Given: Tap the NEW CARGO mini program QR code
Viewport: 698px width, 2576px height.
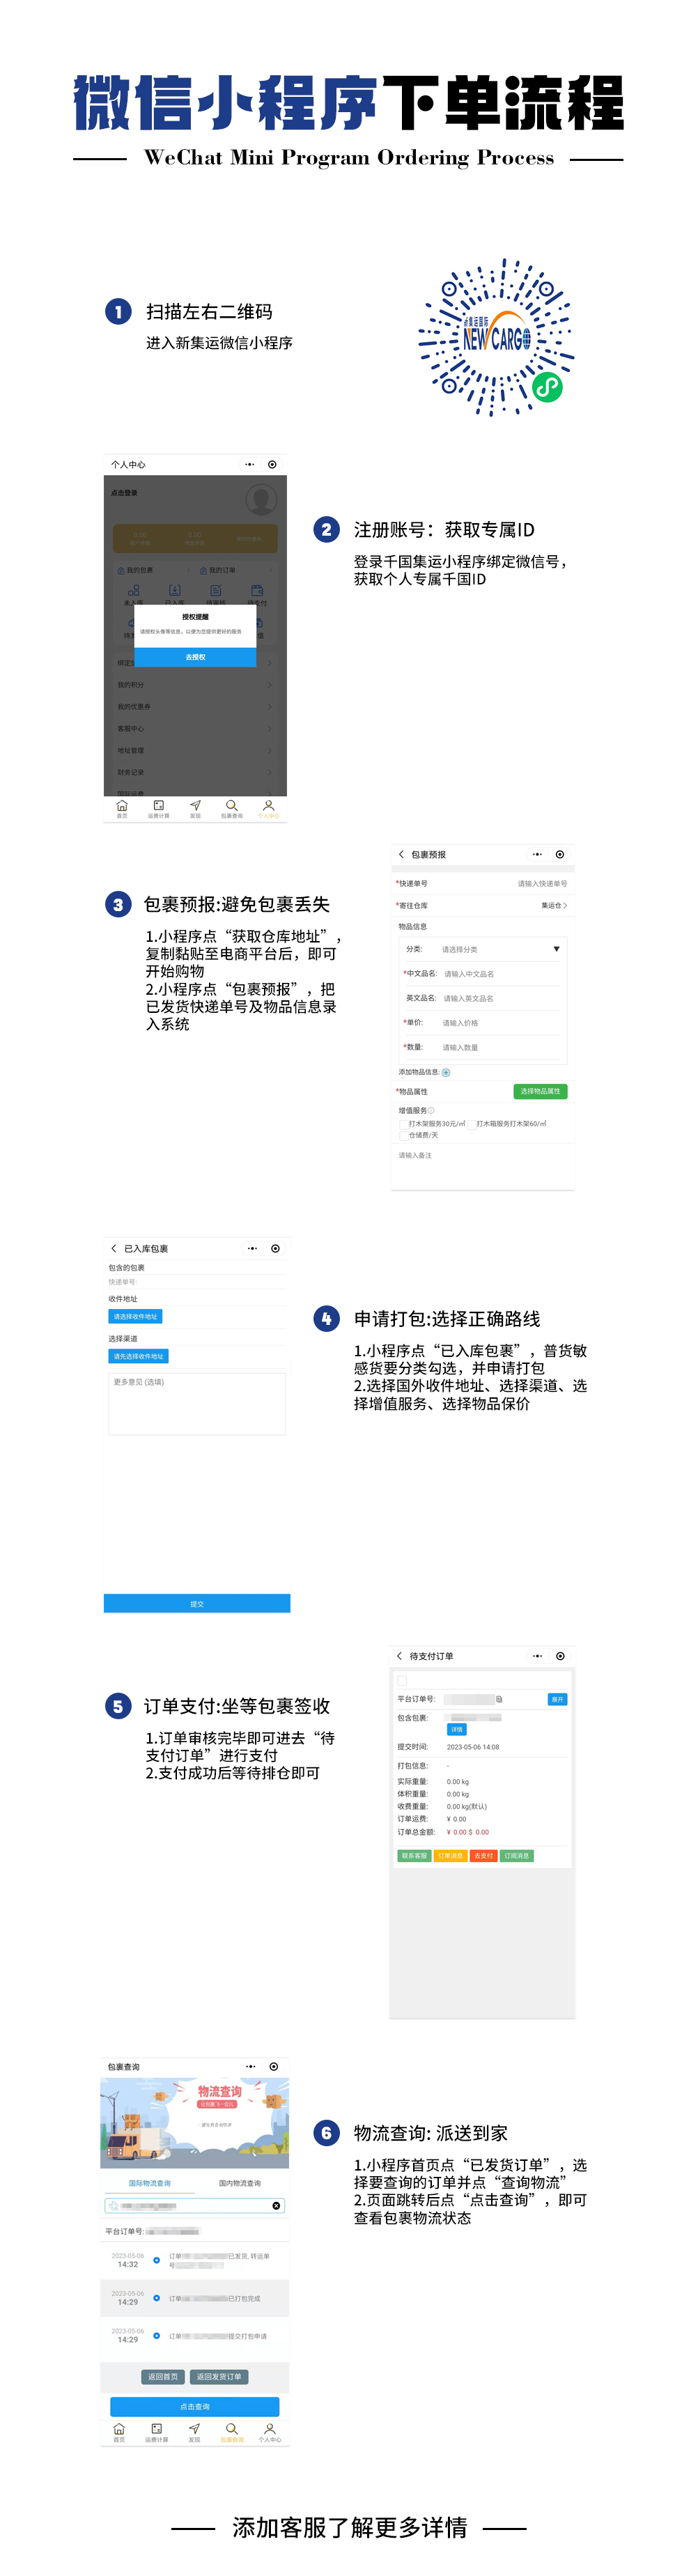Looking at the screenshot, I should tap(496, 337).
